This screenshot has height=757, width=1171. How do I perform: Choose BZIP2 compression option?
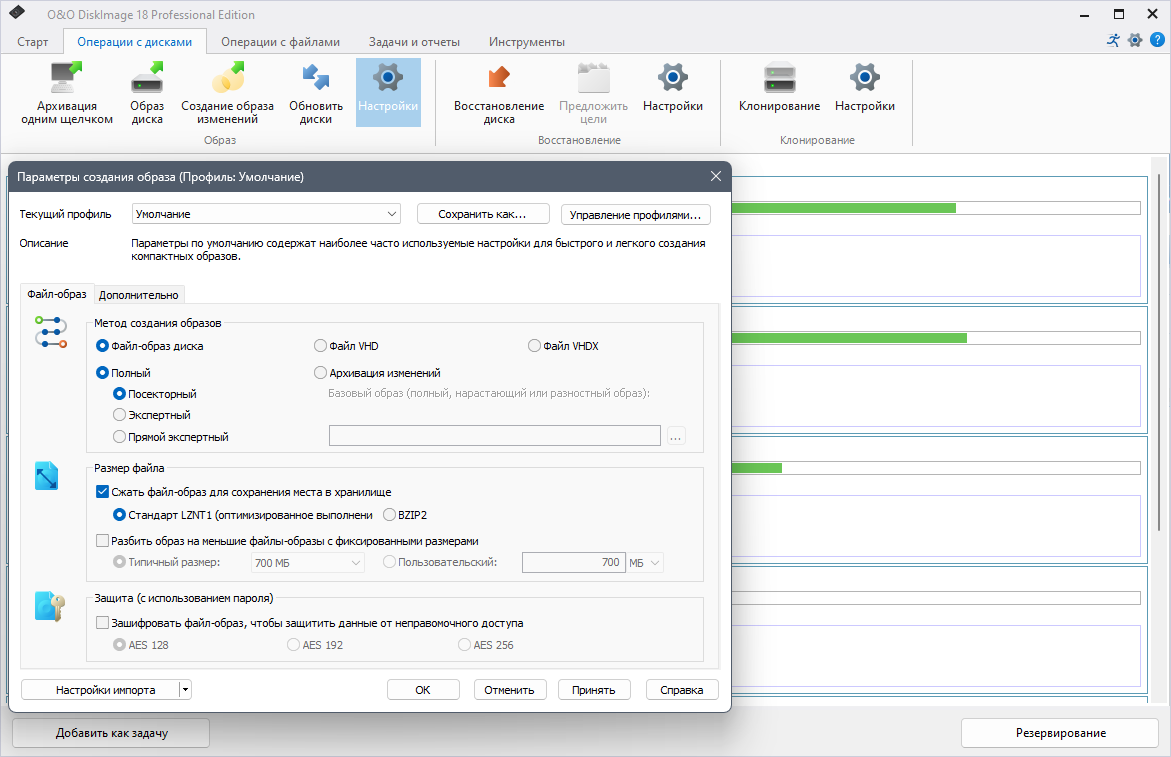pyautogui.click(x=389, y=514)
